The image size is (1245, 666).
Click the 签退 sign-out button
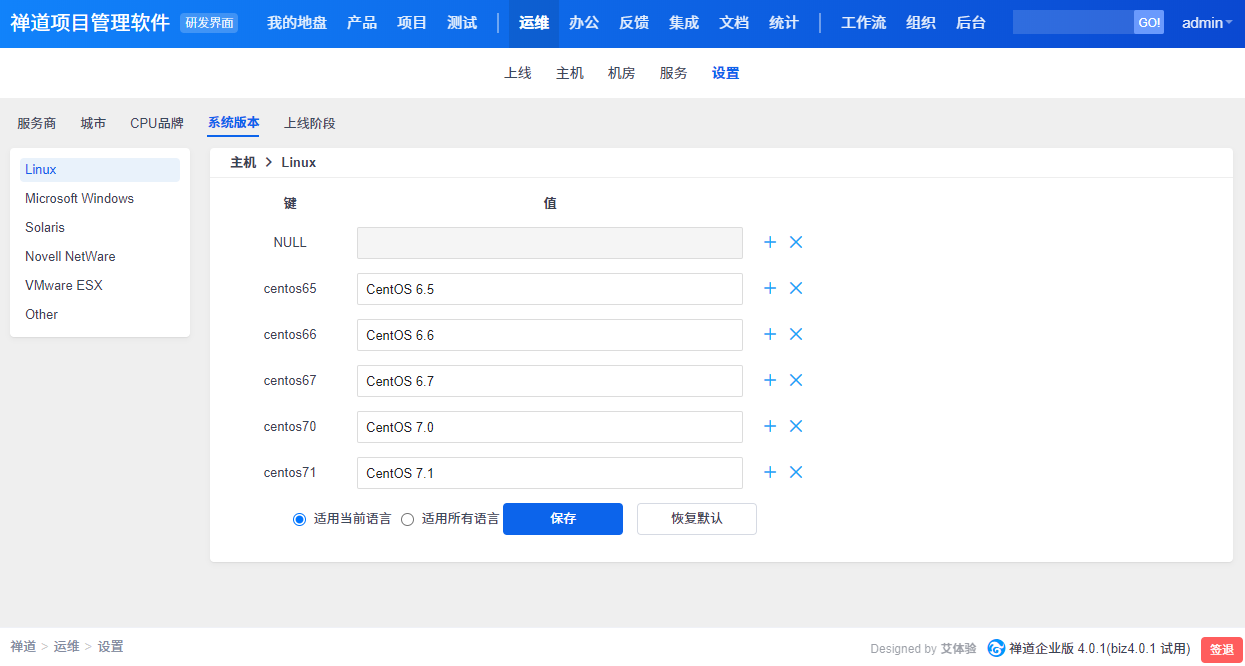(x=1222, y=649)
